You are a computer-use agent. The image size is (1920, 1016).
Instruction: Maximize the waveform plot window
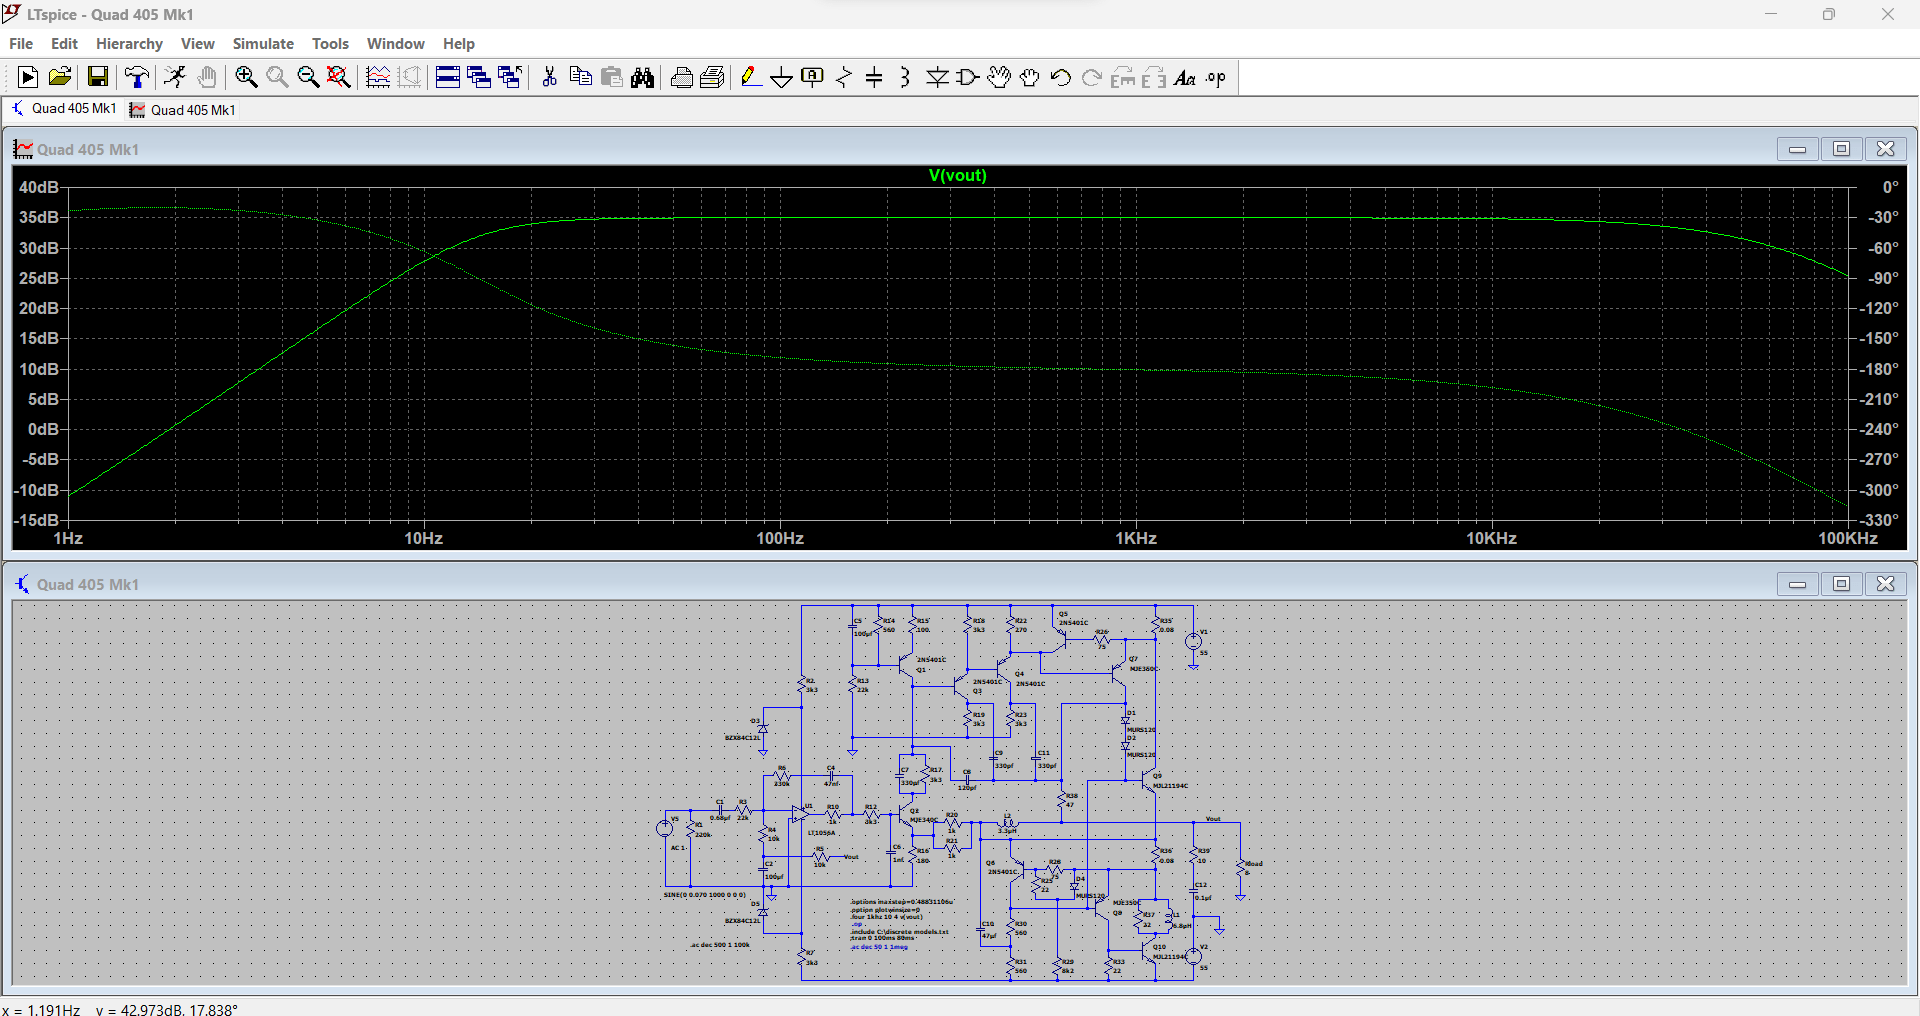point(1841,149)
